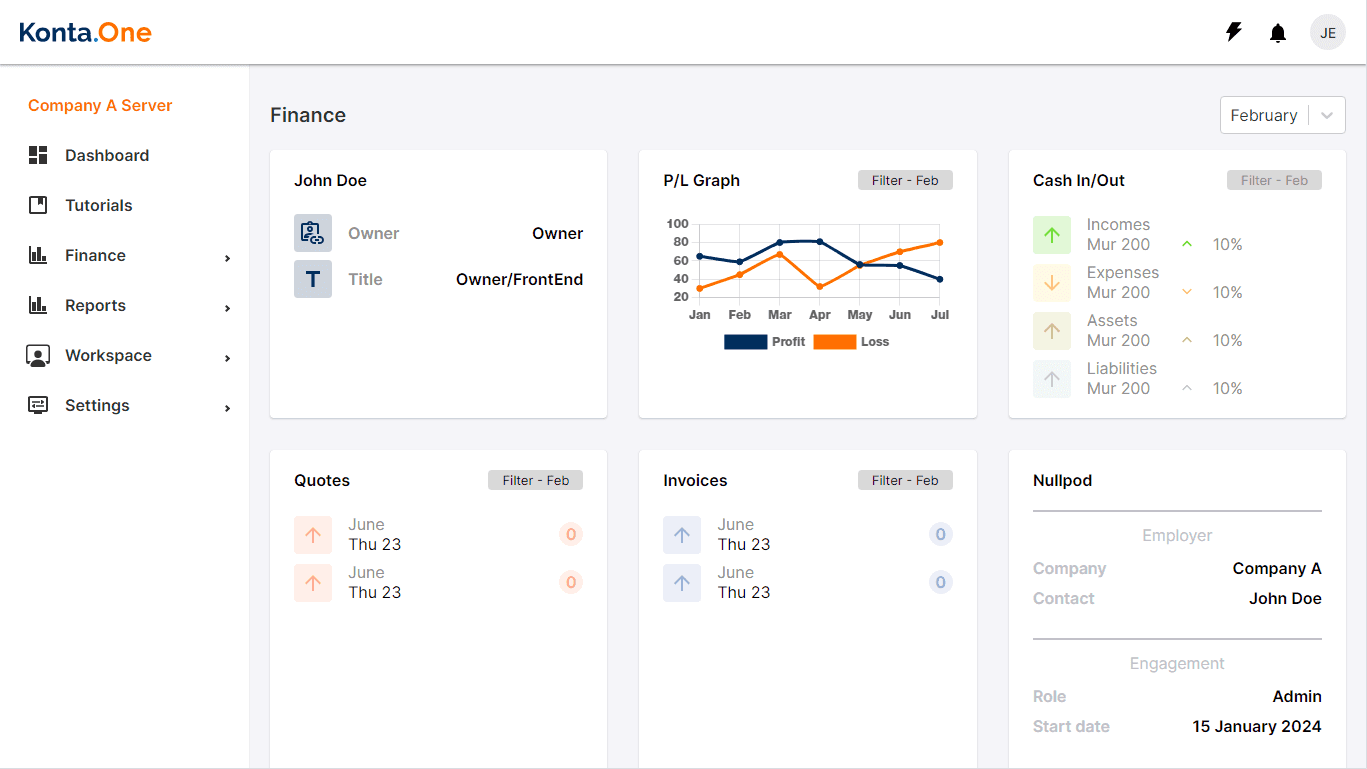This screenshot has width=1367, height=769.
Task: Click the Filter - Feb button on Invoices
Action: tap(904, 481)
